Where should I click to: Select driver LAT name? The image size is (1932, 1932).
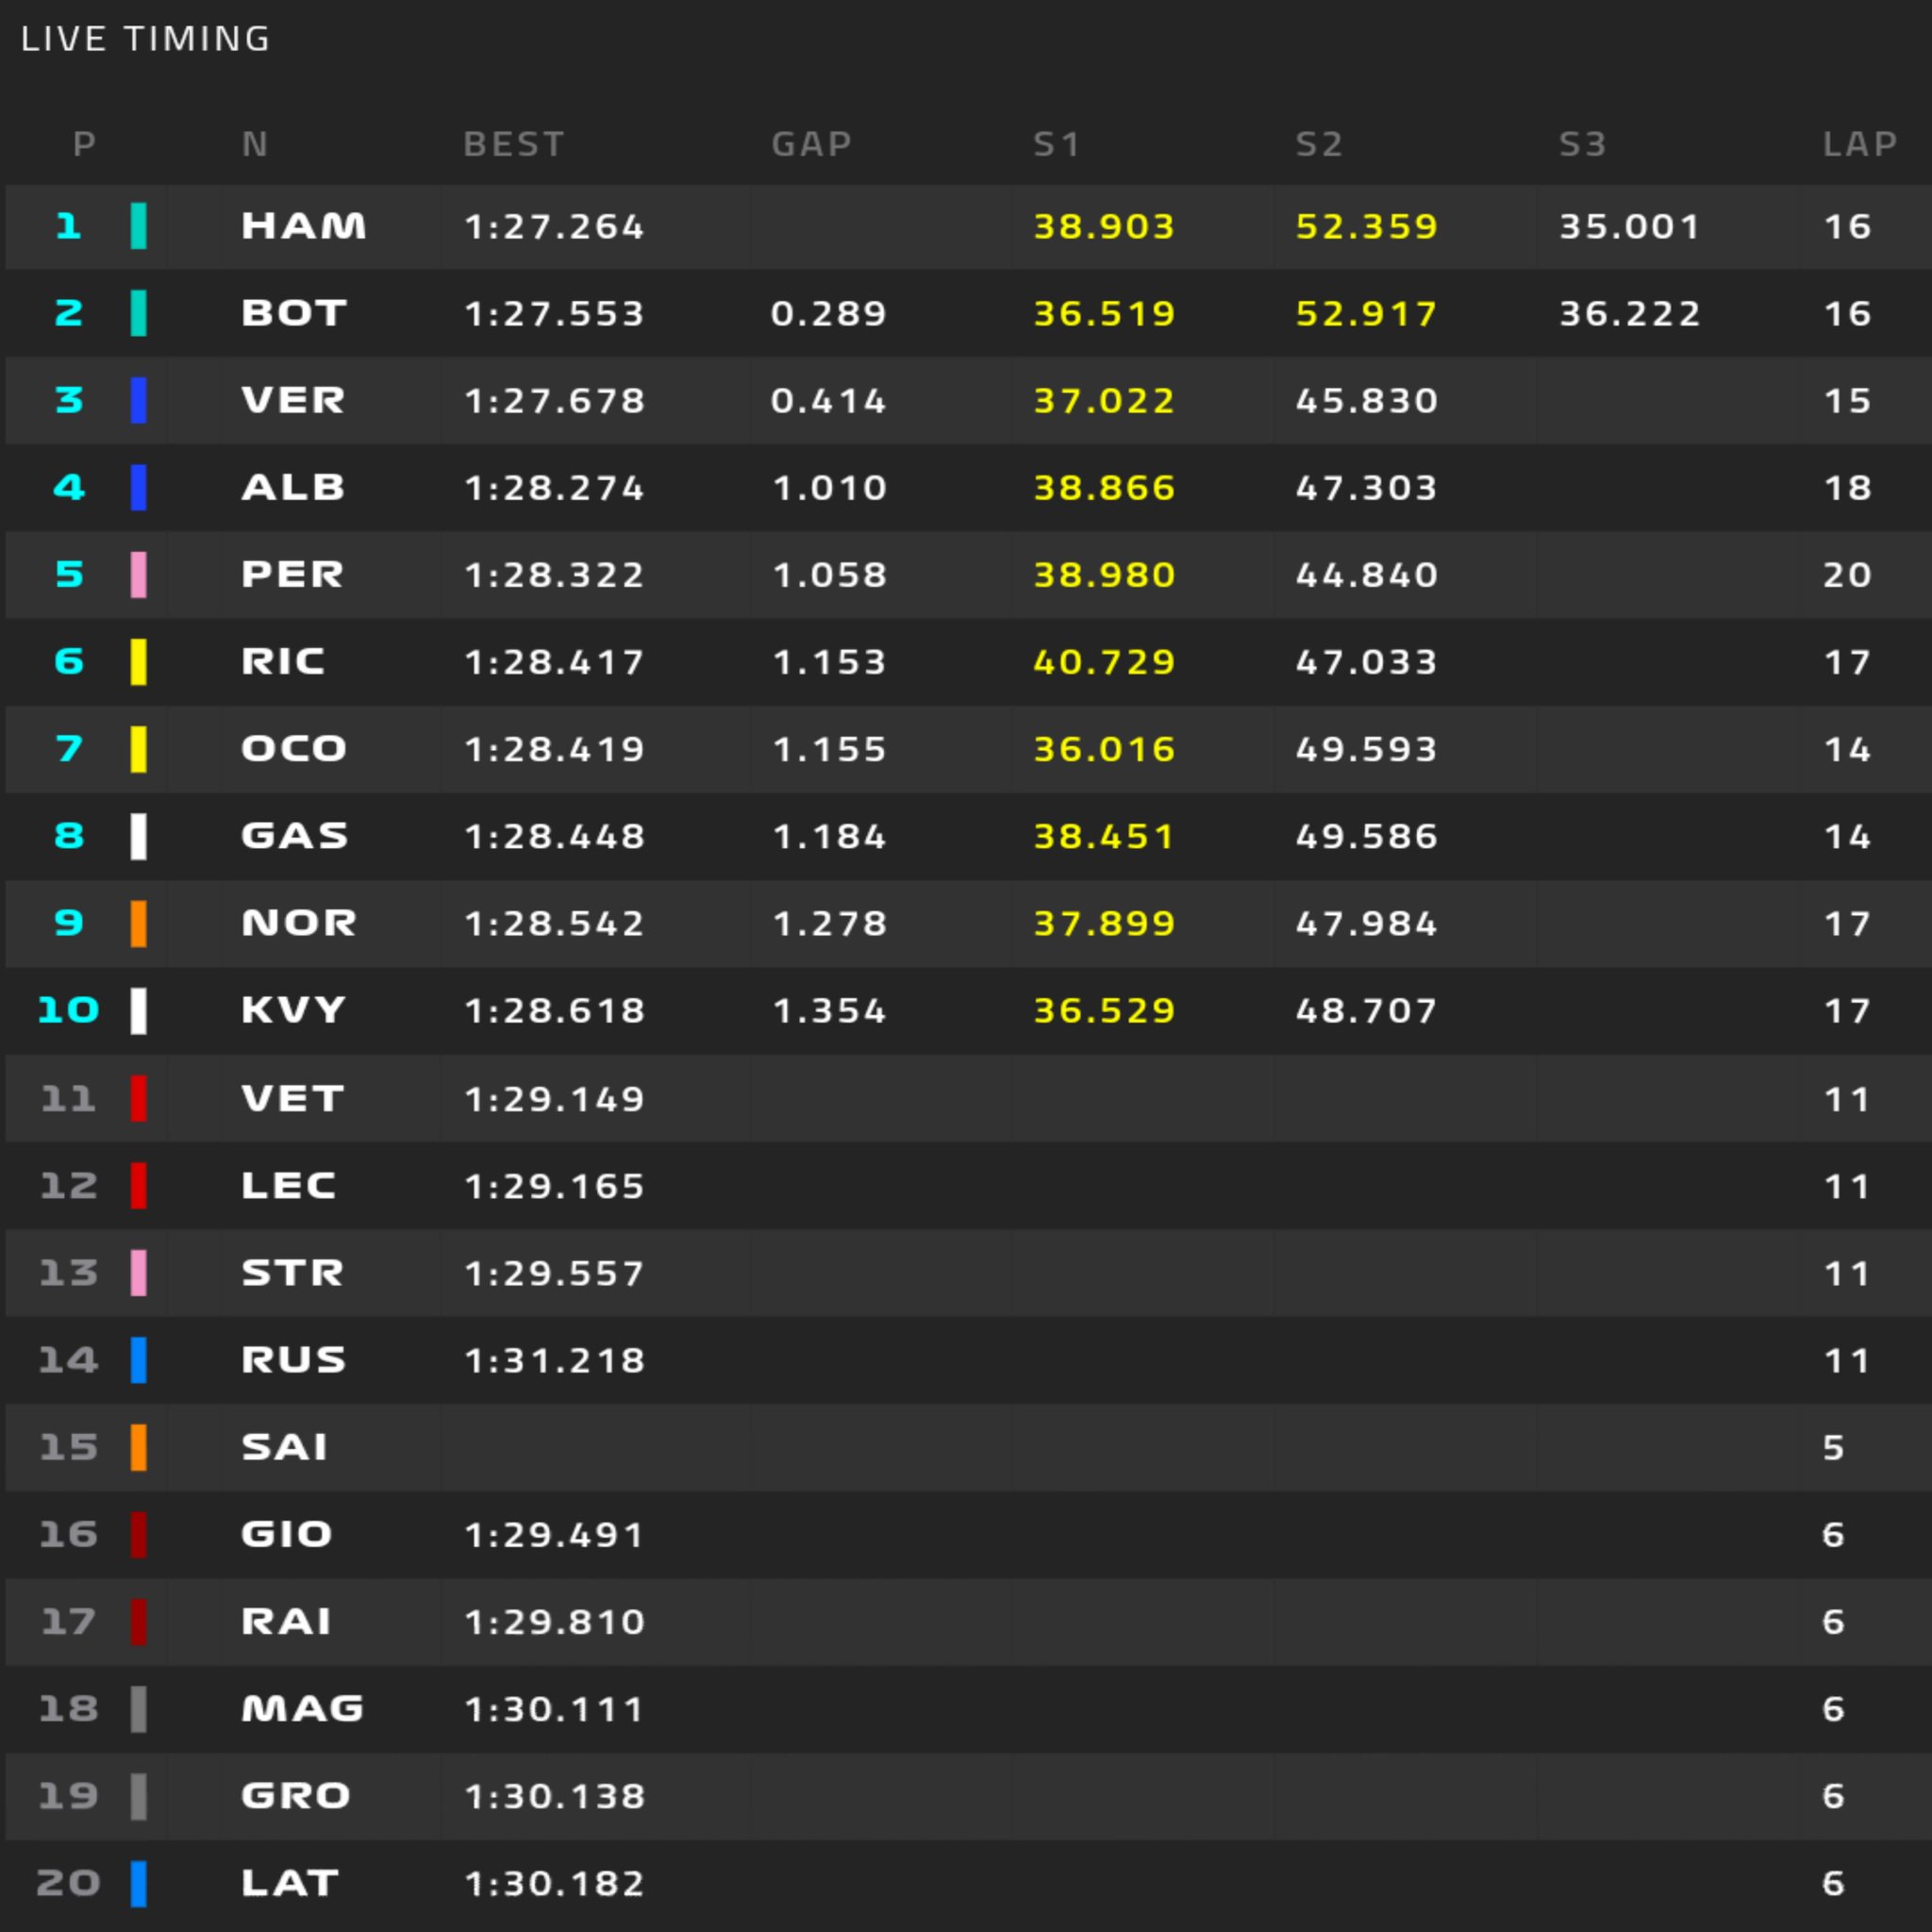click(290, 1883)
